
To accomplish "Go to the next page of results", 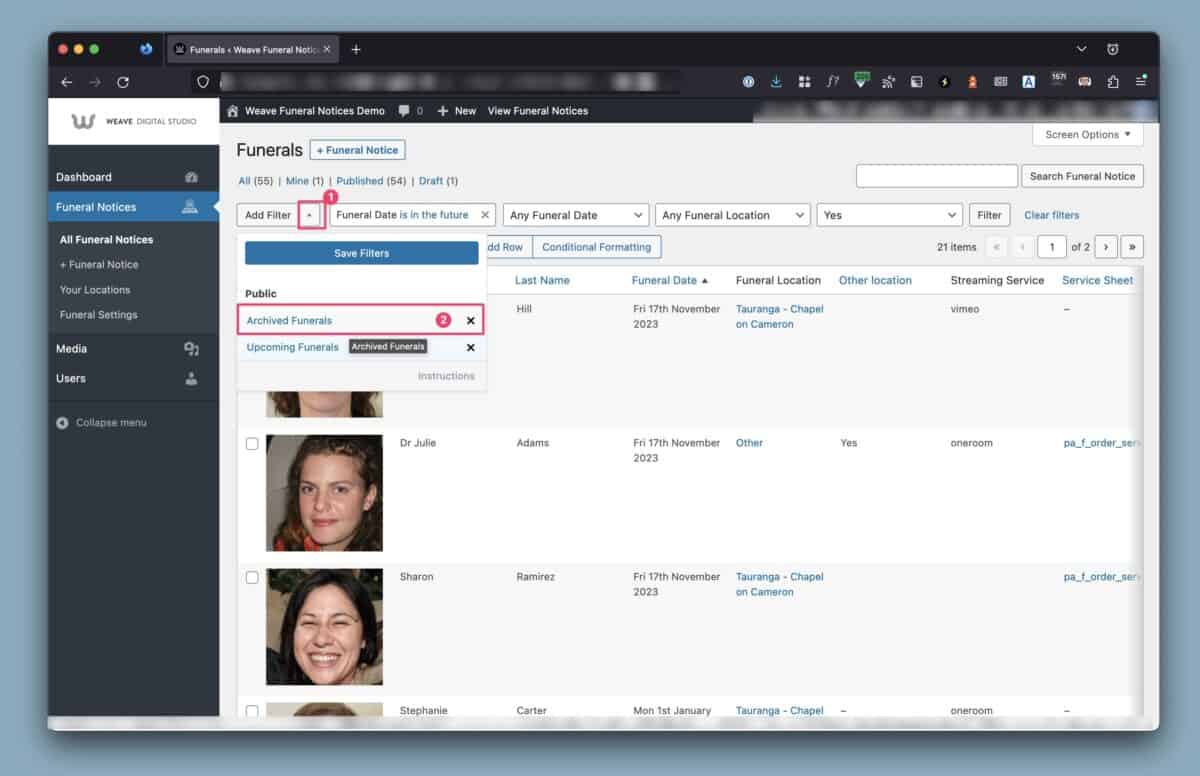I will tap(1105, 247).
